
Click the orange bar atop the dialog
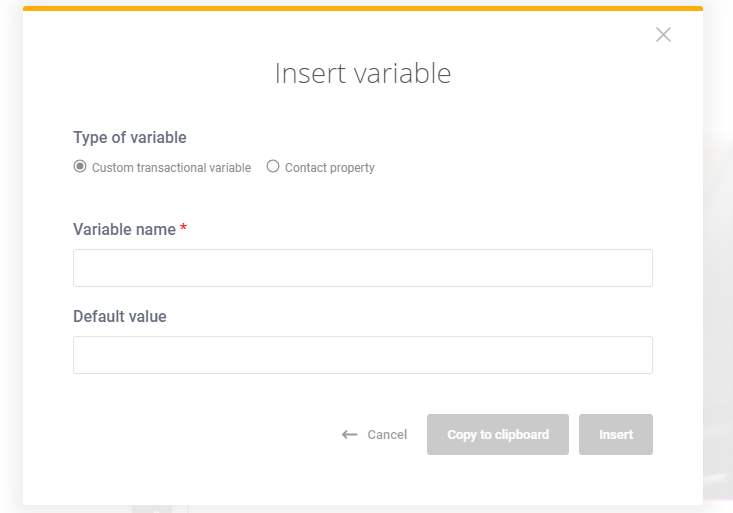363,8
